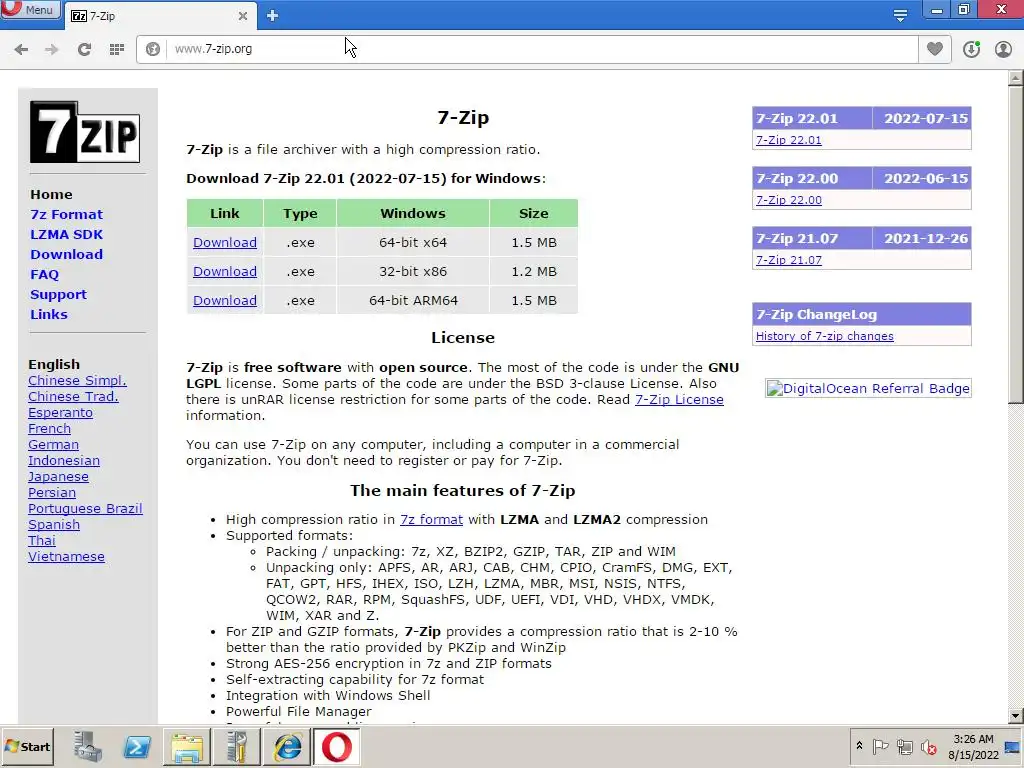Open the Windows Start button
1024x768 pixels.
point(28,746)
